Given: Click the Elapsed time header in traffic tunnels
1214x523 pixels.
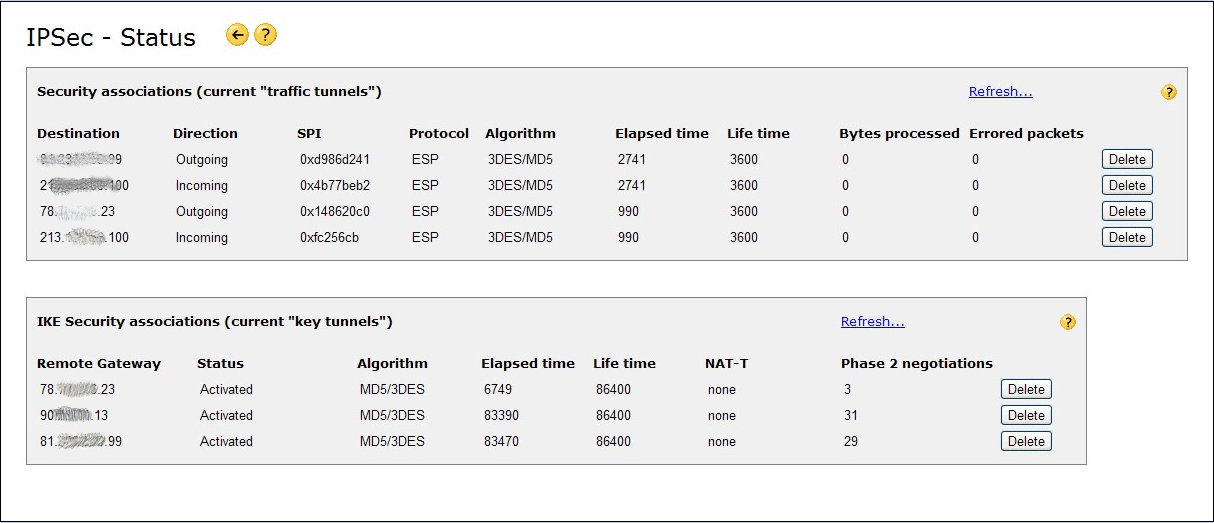Looking at the screenshot, I should [661, 134].
